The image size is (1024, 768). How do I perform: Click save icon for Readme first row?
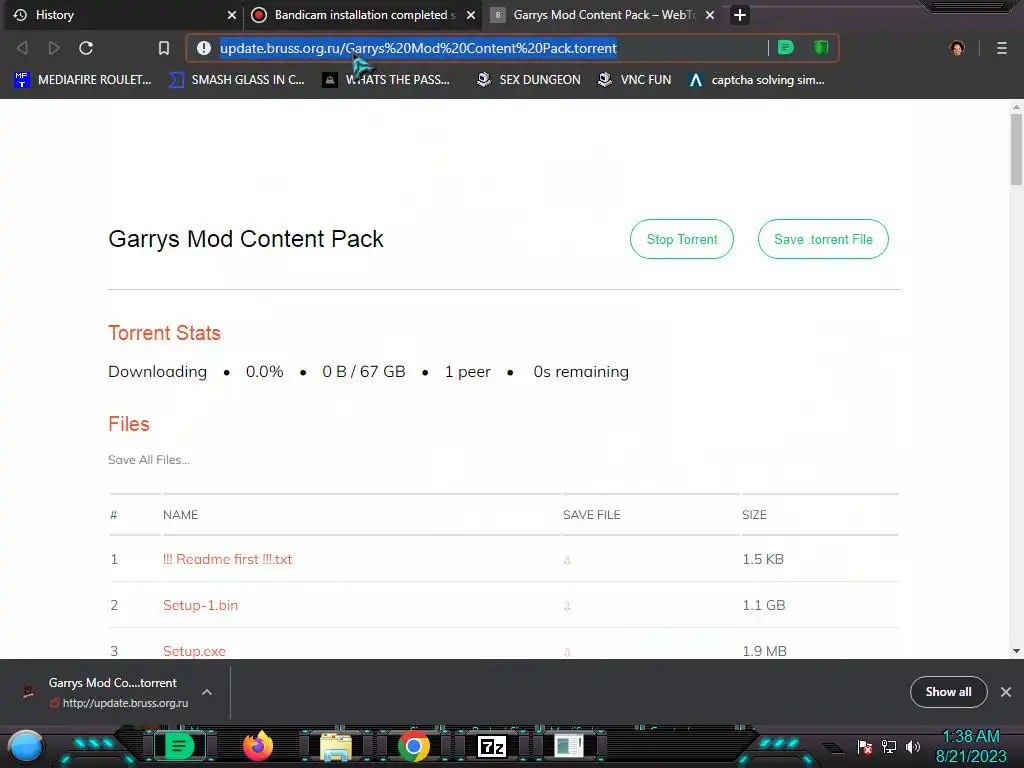567,560
